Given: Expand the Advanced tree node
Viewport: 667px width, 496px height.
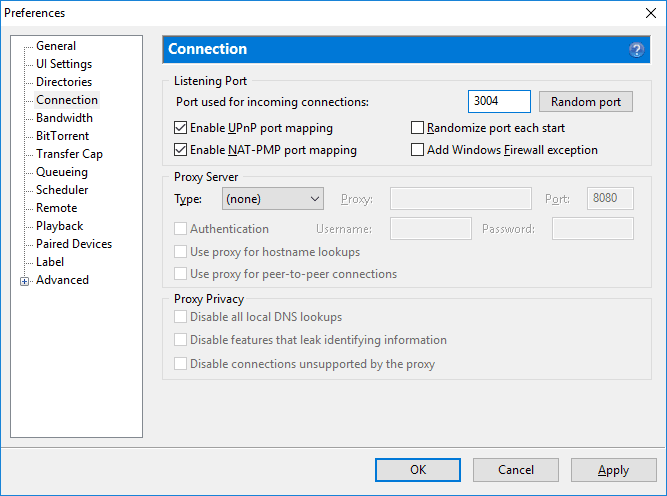Looking at the screenshot, I should [24, 281].
